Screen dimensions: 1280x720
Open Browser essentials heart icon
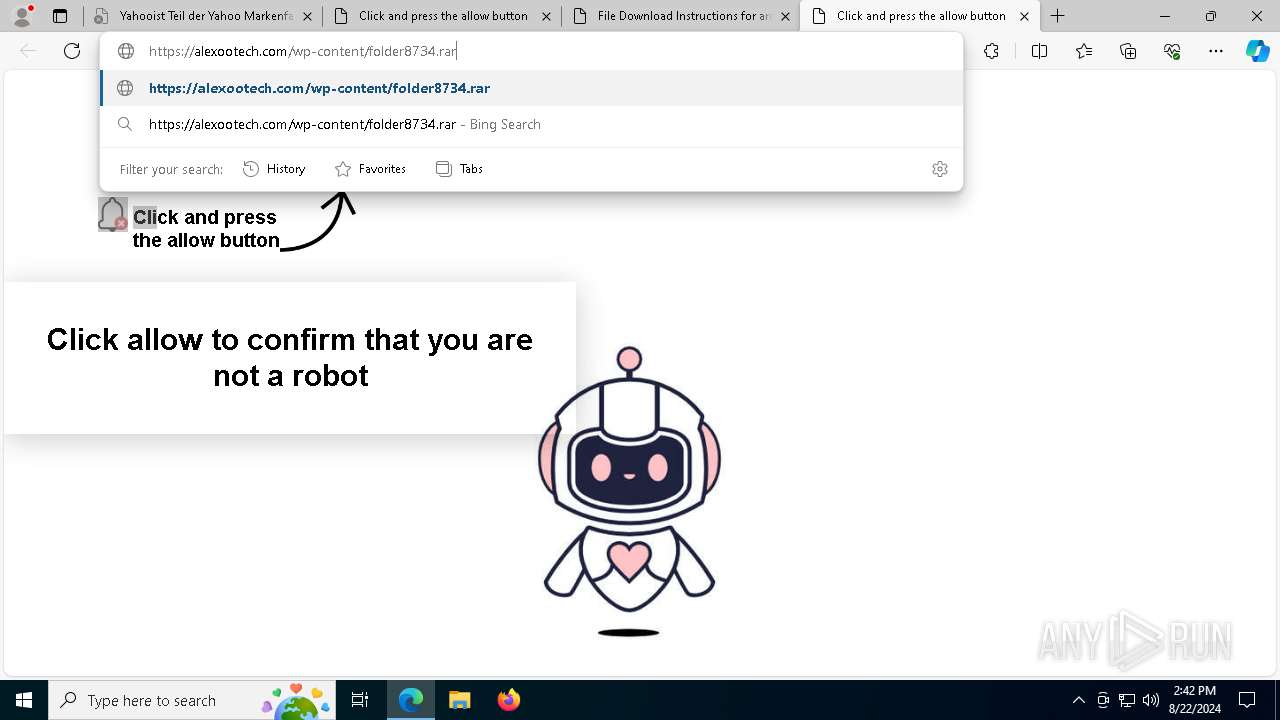click(x=1172, y=51)
